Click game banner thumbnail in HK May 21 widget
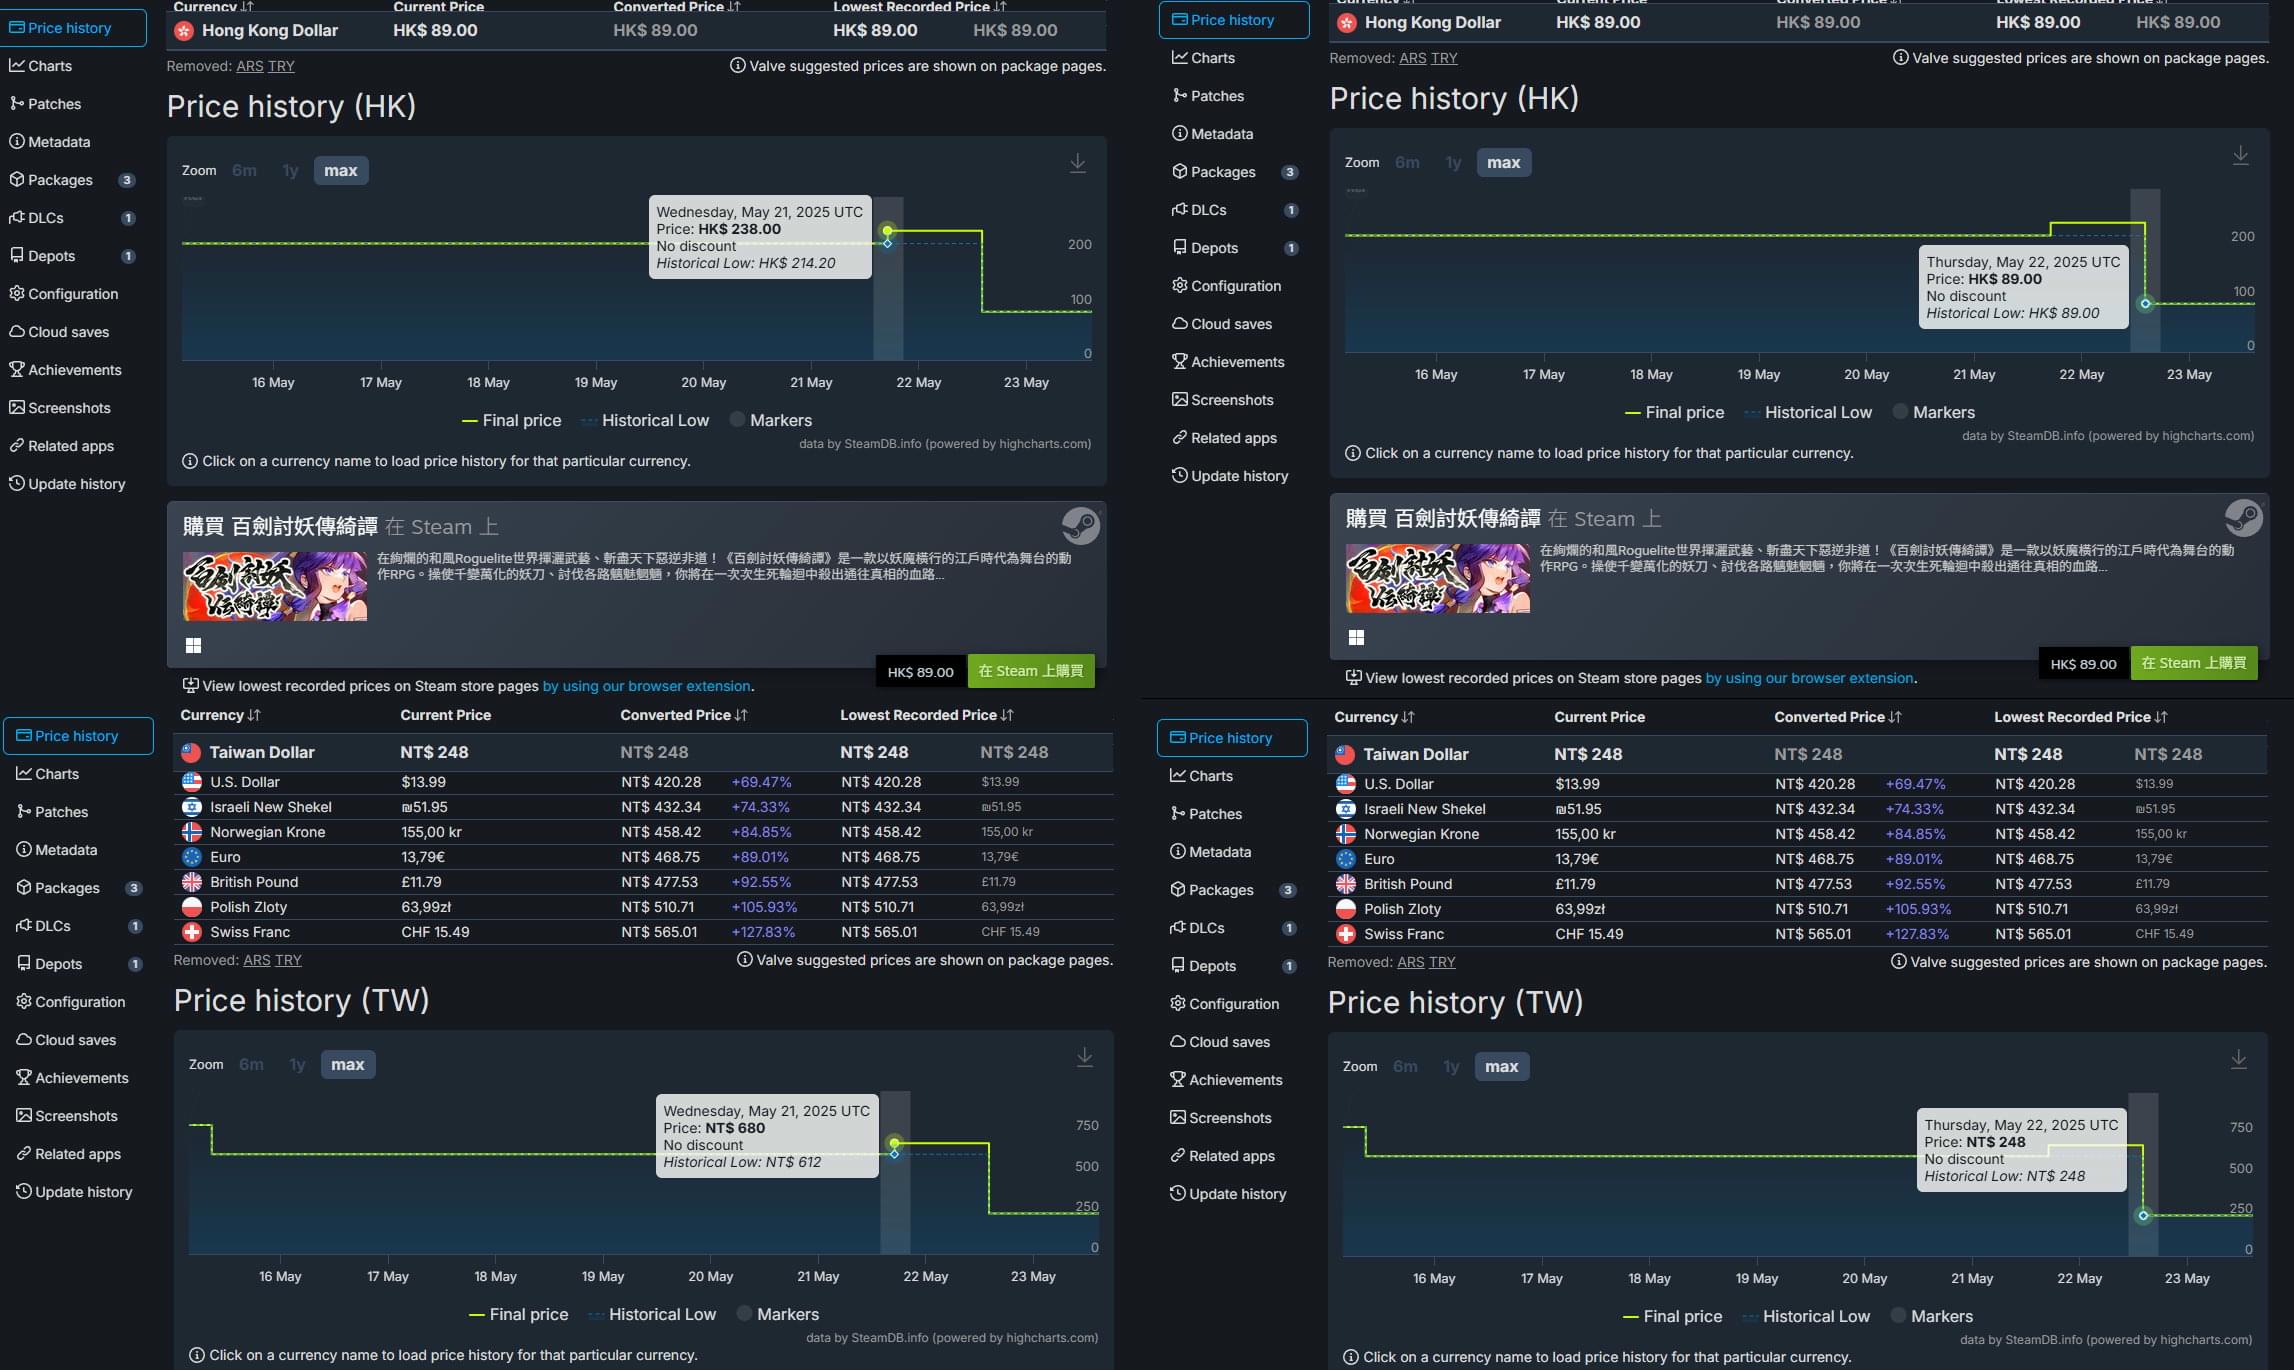The width and height of the screenshot is (2294, 1370). 275,586
